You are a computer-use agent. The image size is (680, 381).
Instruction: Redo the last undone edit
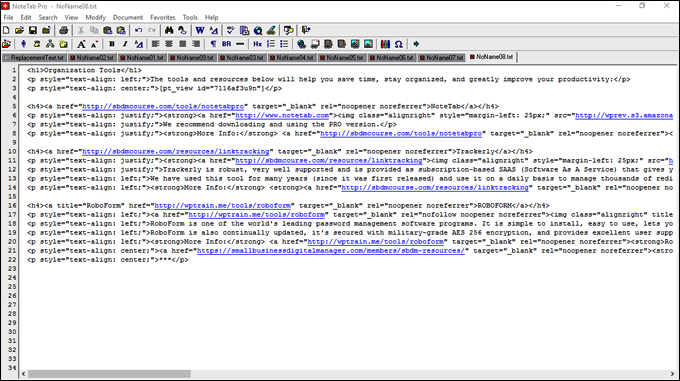152,30
